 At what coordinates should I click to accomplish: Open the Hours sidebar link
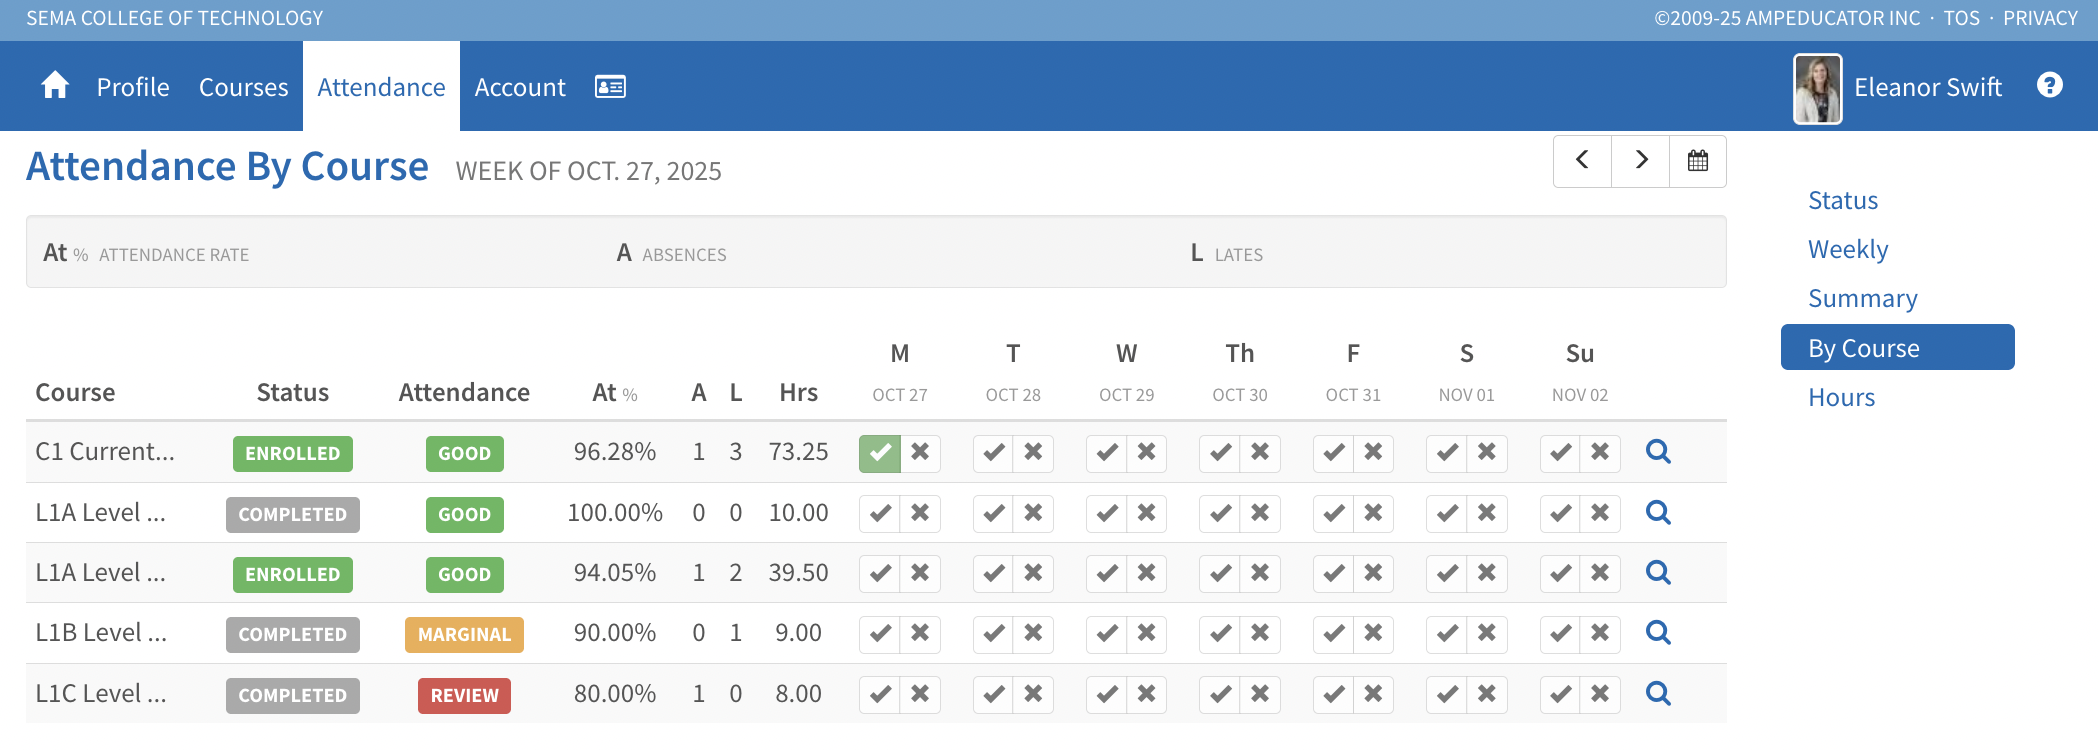coord(1841,398)
